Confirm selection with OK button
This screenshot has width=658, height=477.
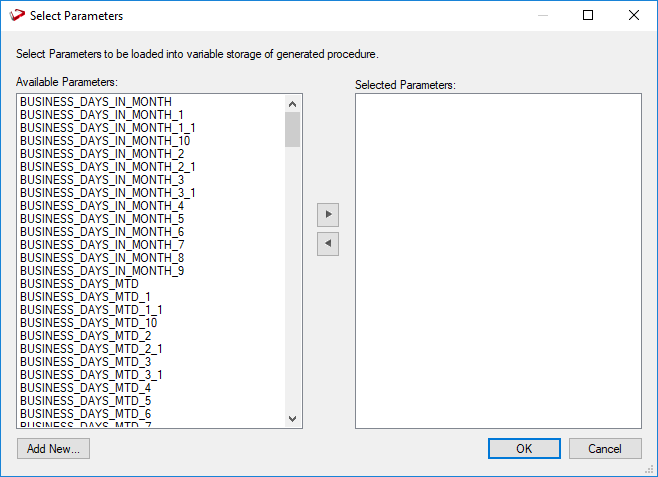[x=524, y=449]
